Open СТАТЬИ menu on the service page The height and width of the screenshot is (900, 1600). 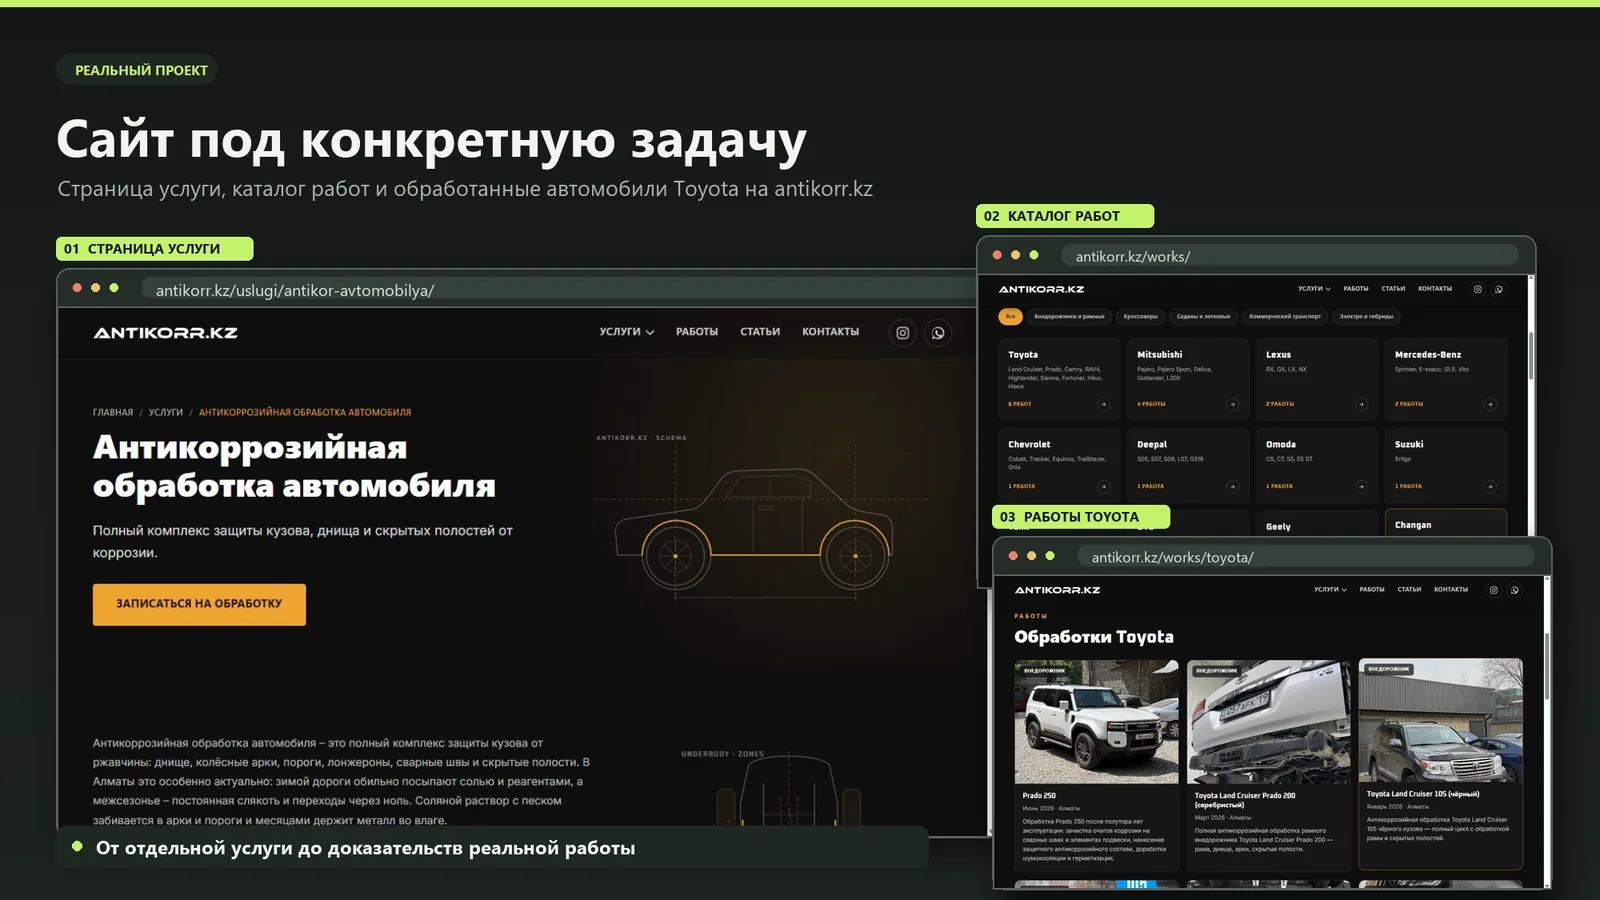[x=760, y=332]
